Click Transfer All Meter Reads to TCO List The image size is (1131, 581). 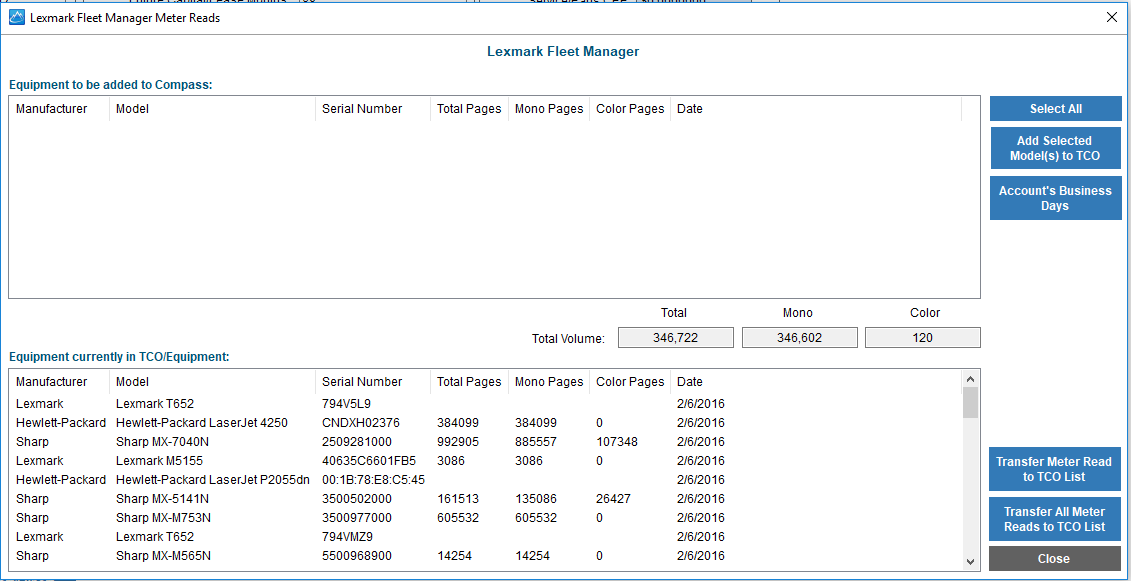tap(1055, 519)
